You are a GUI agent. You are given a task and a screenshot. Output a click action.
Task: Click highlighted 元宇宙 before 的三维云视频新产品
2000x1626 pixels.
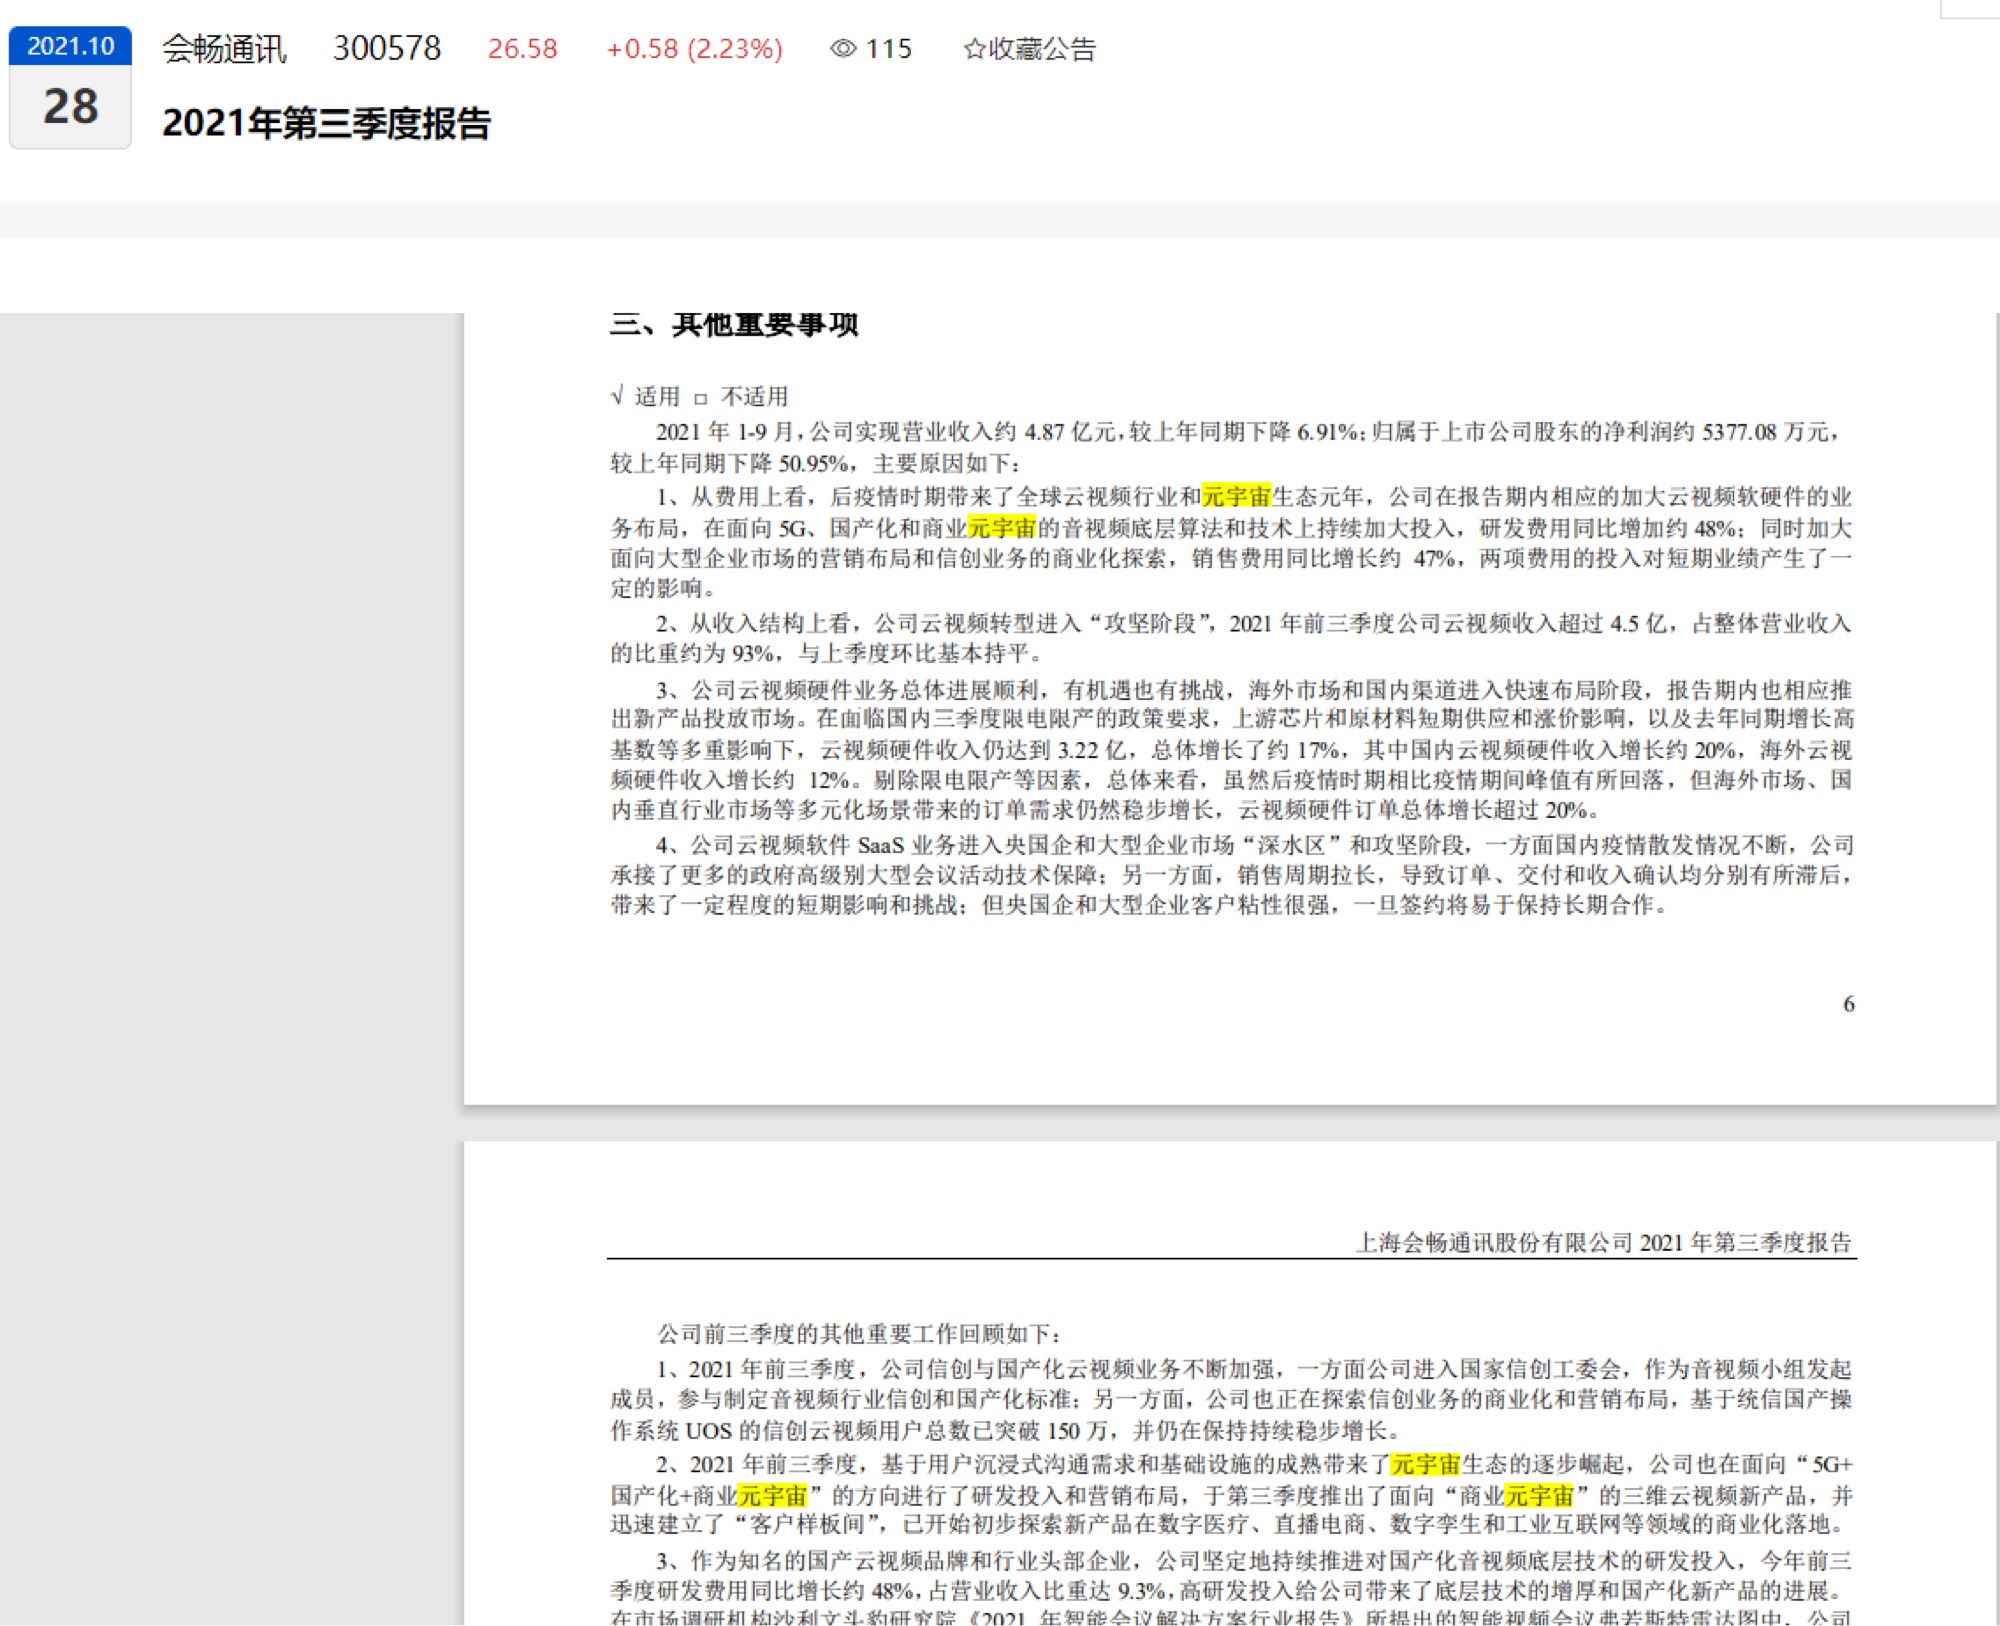pos(1540,1495)
